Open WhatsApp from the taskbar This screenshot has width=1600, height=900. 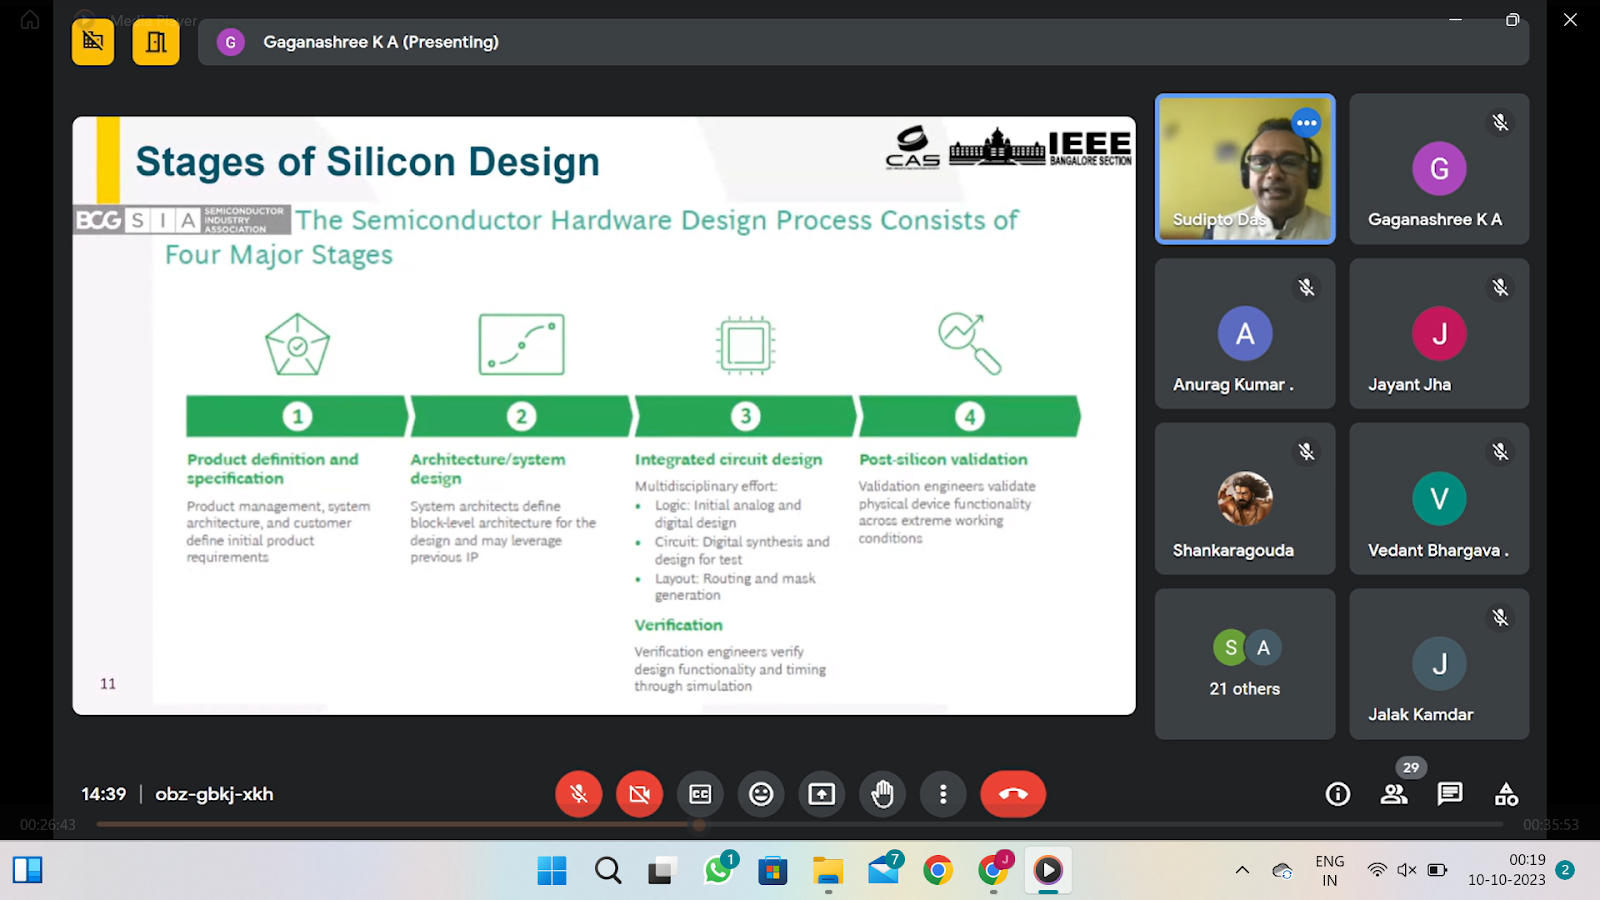pyautogui.click(x=718, y=871)
